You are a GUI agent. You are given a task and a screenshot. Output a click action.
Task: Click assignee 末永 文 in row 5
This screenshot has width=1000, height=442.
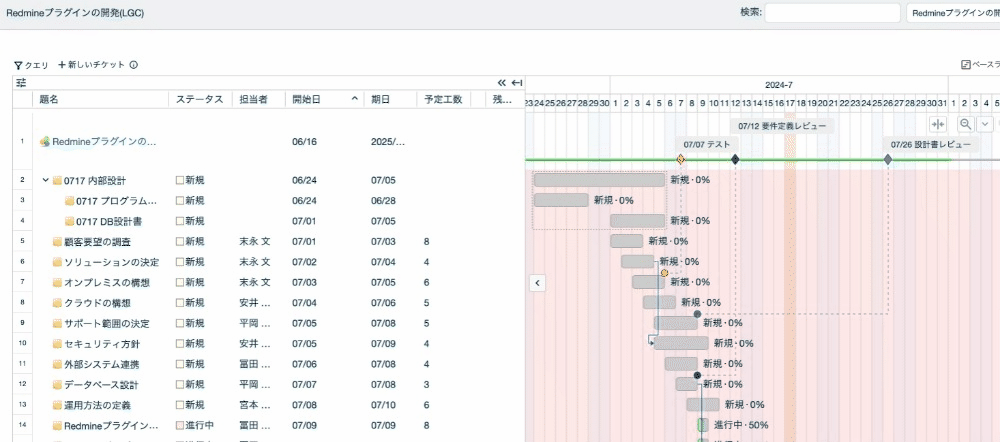point(255,242)
